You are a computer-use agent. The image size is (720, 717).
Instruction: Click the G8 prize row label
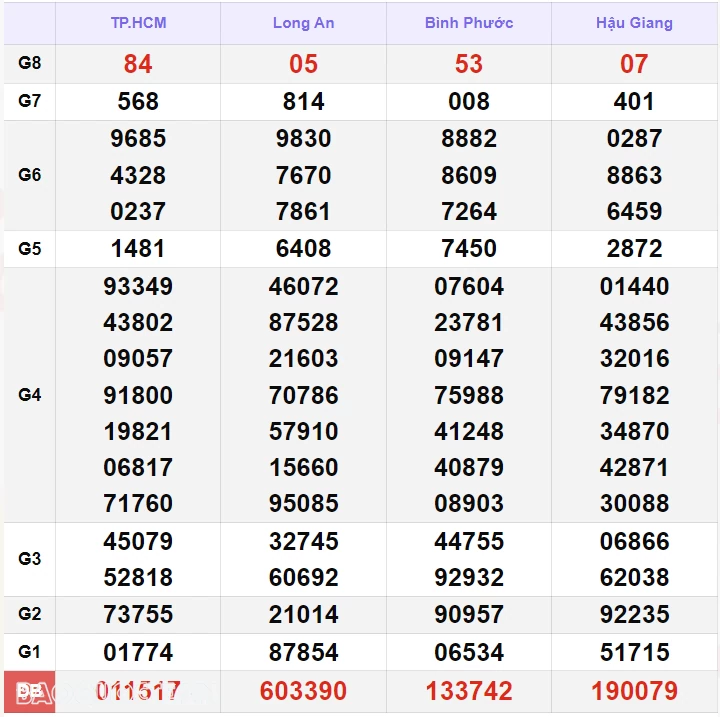(30, 63)
